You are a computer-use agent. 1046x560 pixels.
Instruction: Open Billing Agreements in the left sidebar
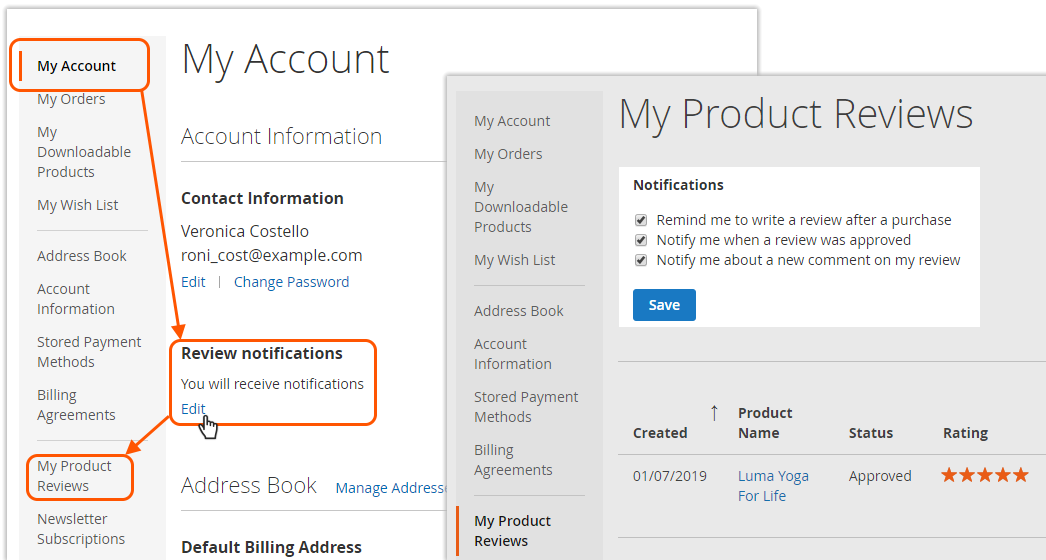(x=76, y=404)
